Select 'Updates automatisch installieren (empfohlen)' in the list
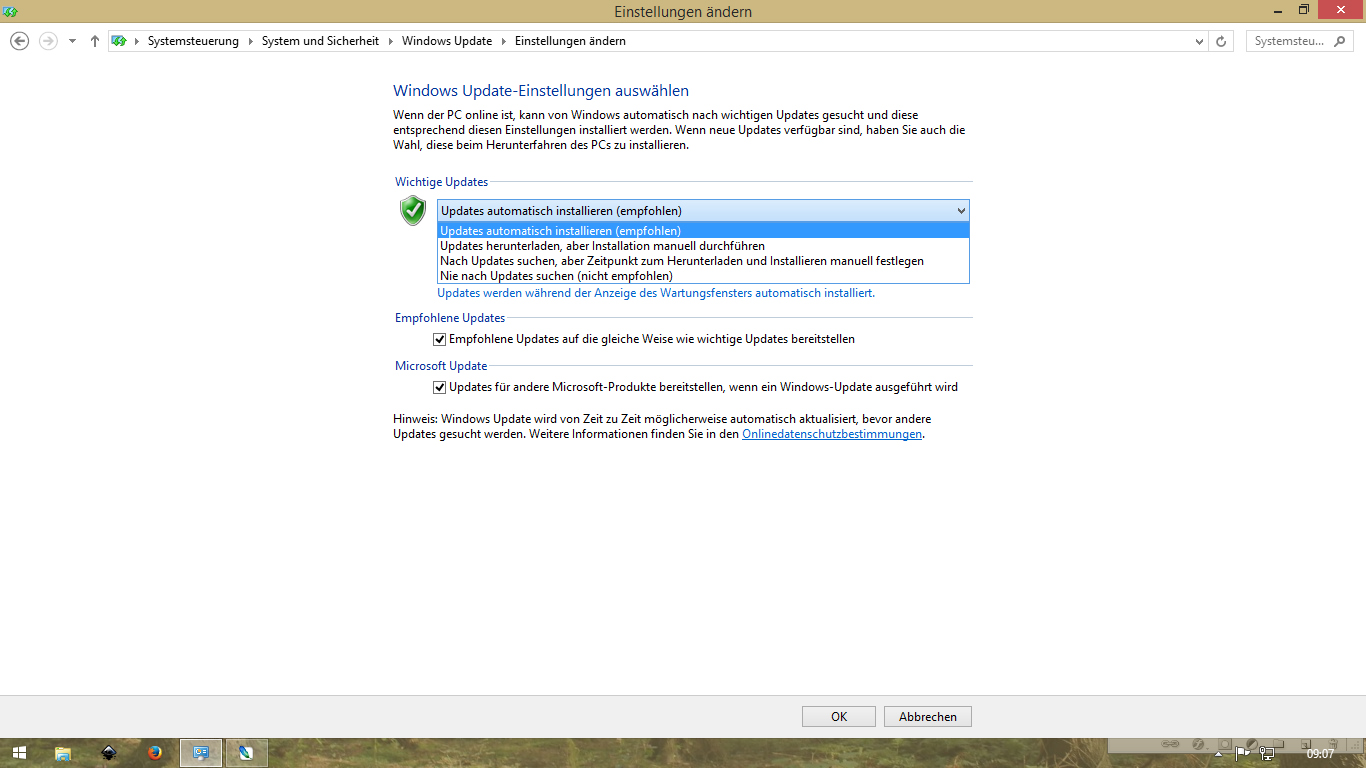This screenshot has height=768, width=1366. (703, 231)
